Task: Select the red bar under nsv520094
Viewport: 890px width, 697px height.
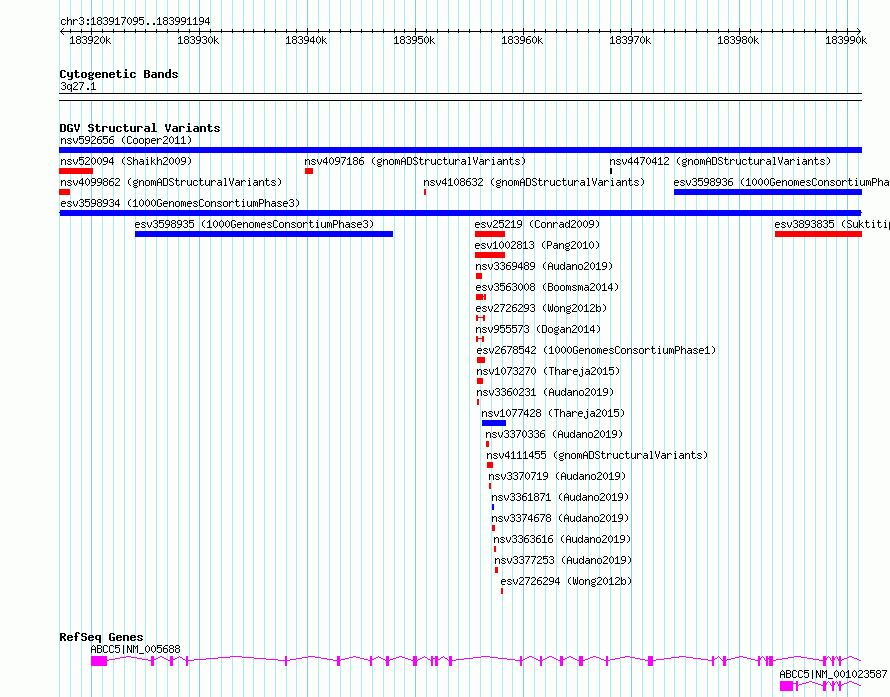Action: pyautogui.click(x=76, y=171)
